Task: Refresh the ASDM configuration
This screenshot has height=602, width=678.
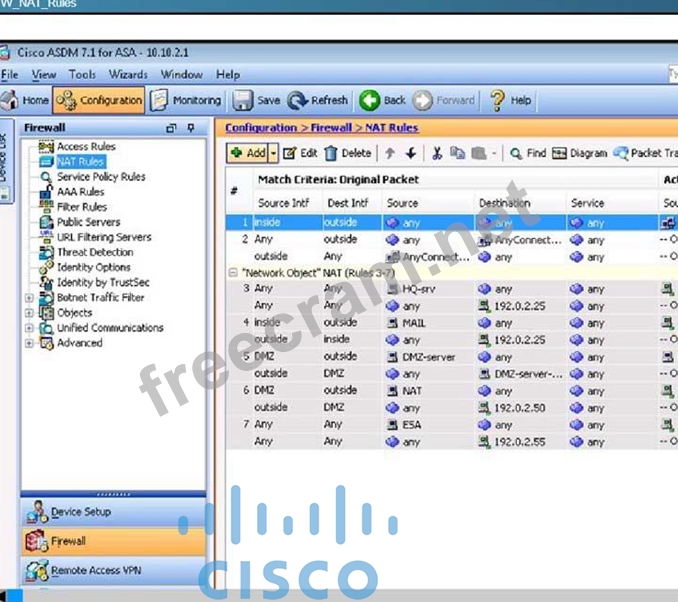Action: tap(317, 101)
